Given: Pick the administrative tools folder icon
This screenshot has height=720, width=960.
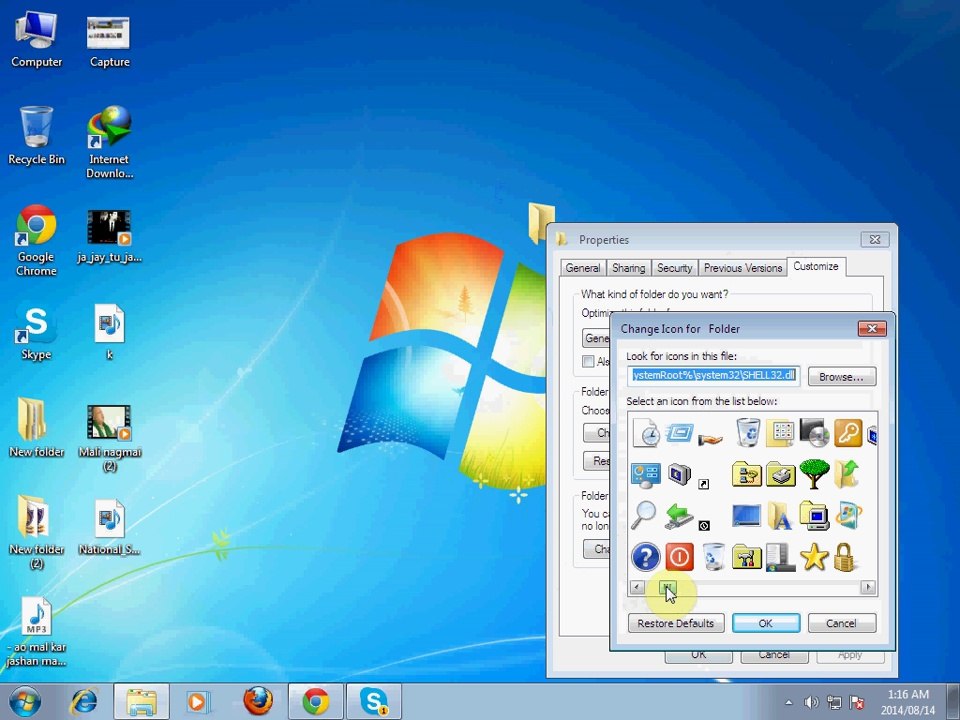Looking at the screenshot, I should pos(747,557).
